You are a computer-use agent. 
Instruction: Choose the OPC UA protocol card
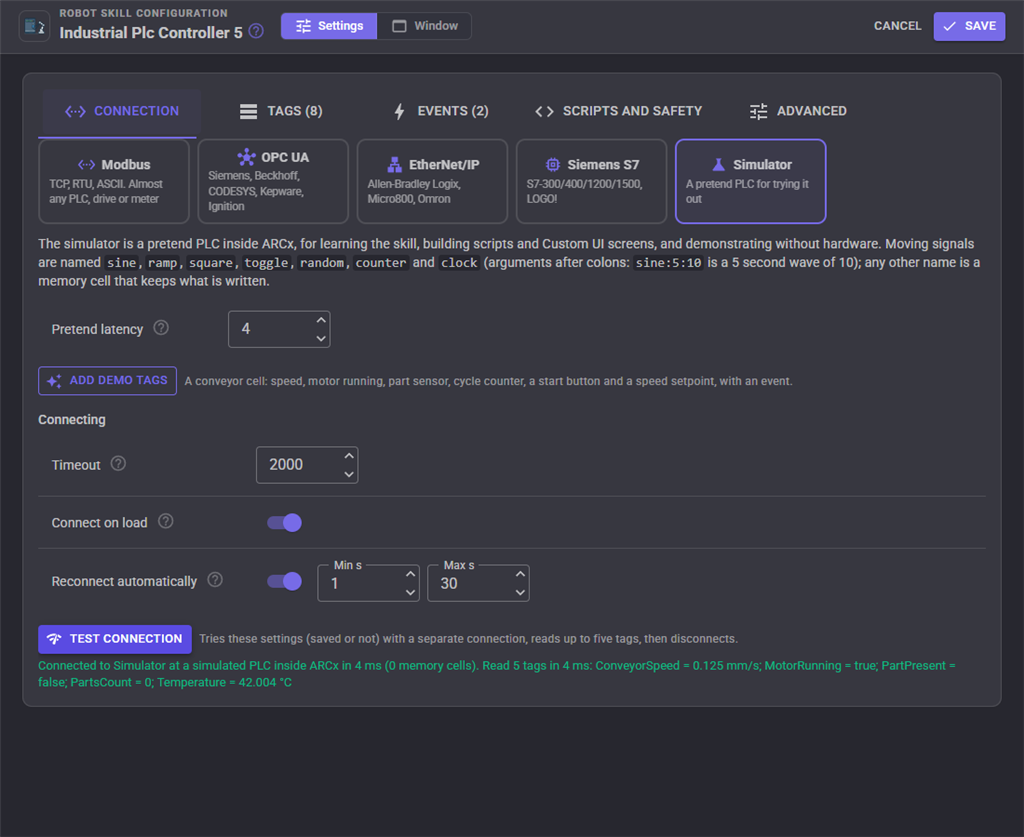[x=273, y=182]
